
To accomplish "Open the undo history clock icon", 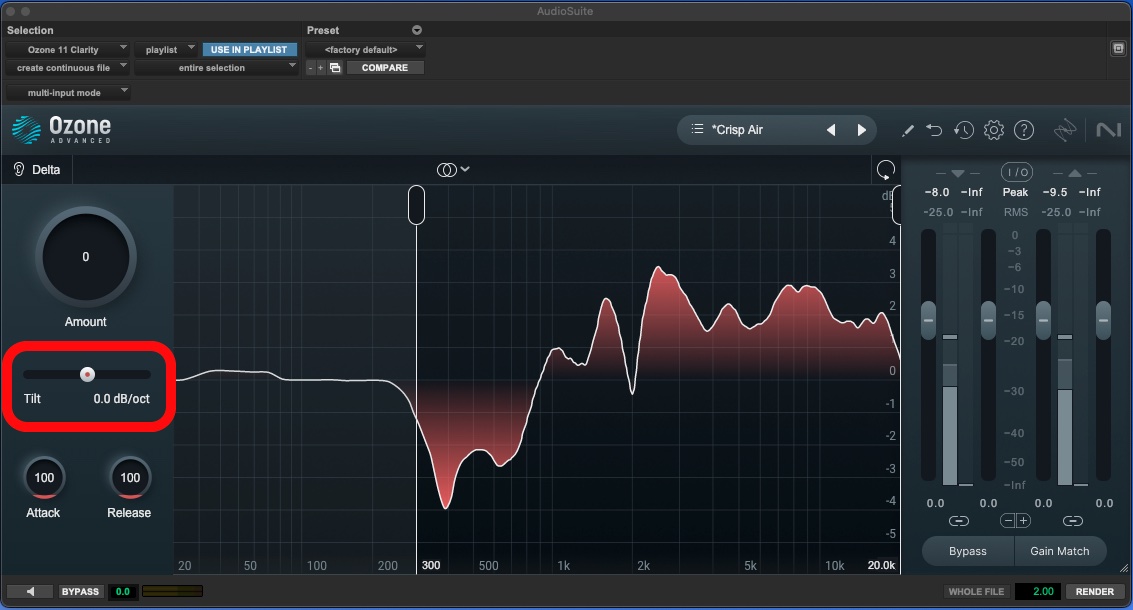I will [963, 130].
